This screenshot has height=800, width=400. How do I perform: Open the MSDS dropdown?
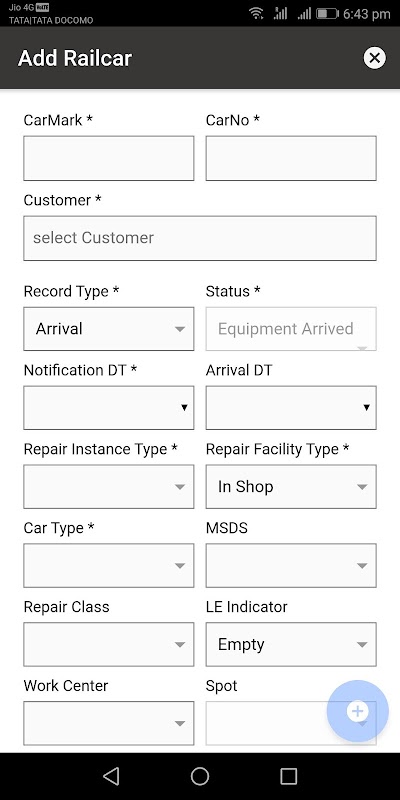pyautogui.click(x=291, y=565)
